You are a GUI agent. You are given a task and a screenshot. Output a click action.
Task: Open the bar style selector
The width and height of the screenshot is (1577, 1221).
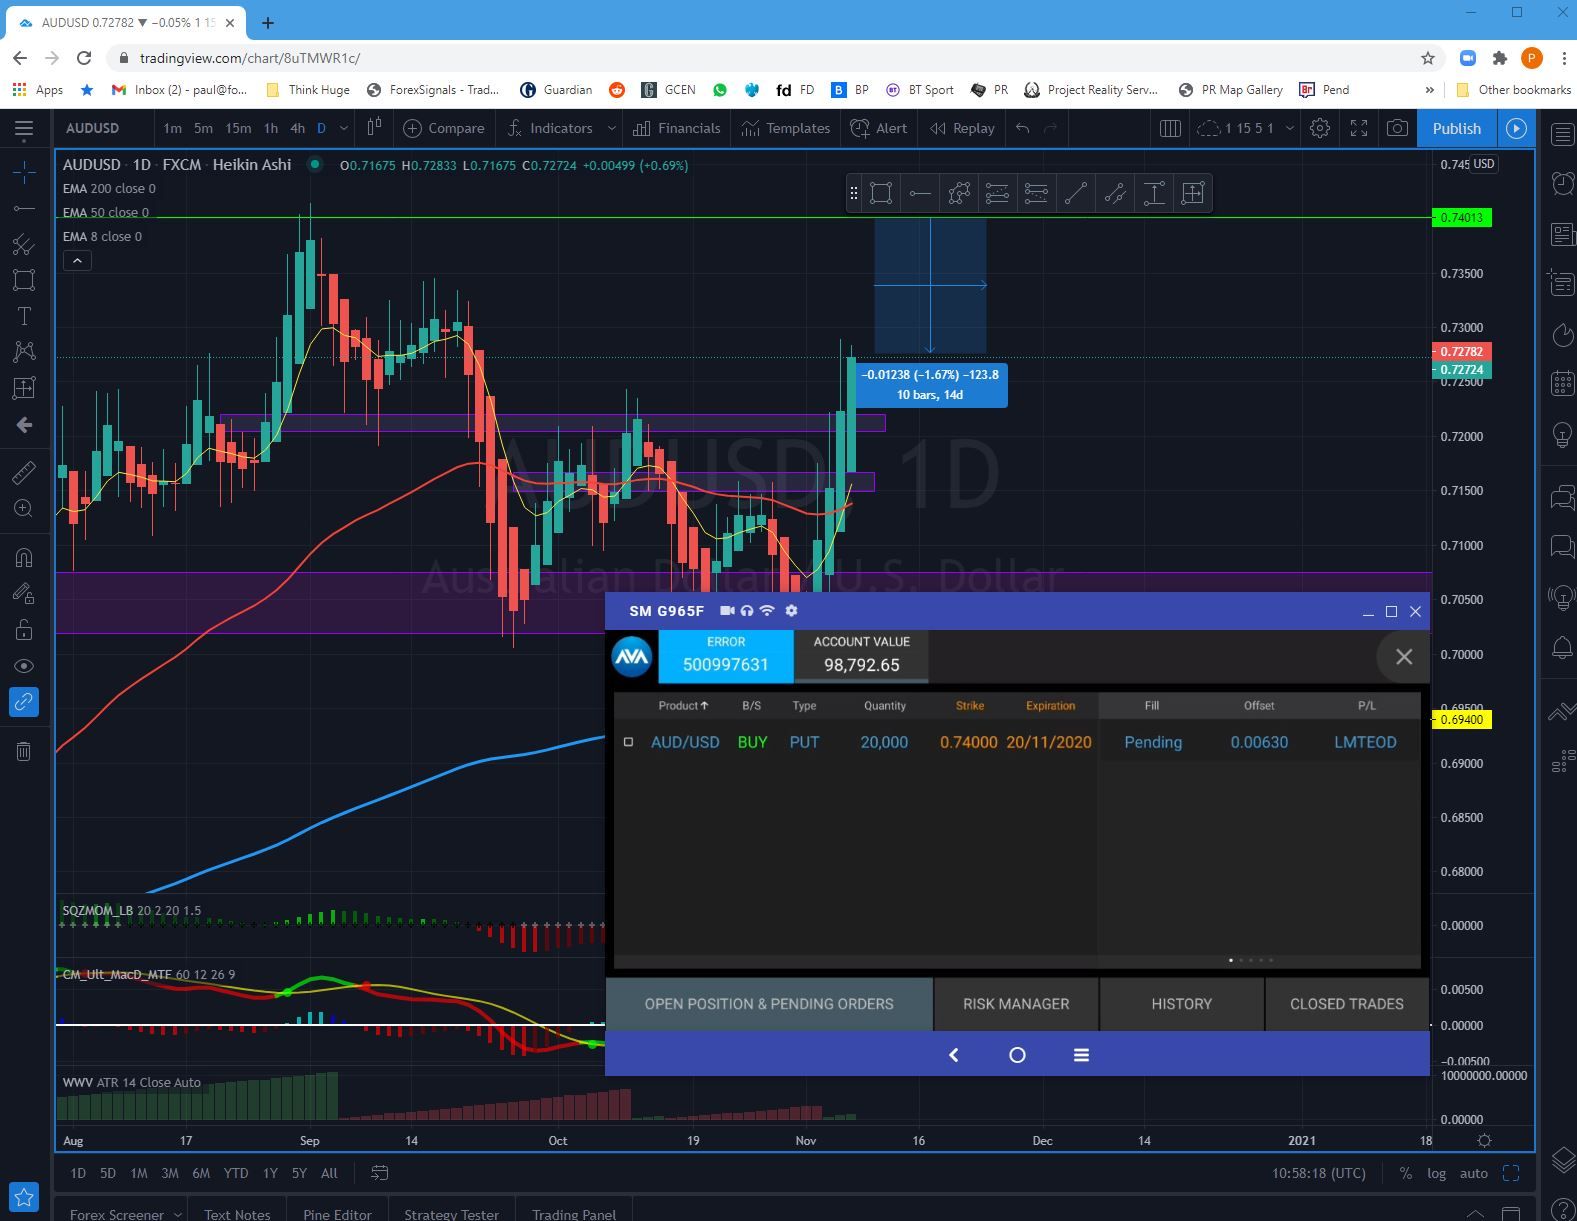click(374, 128)
